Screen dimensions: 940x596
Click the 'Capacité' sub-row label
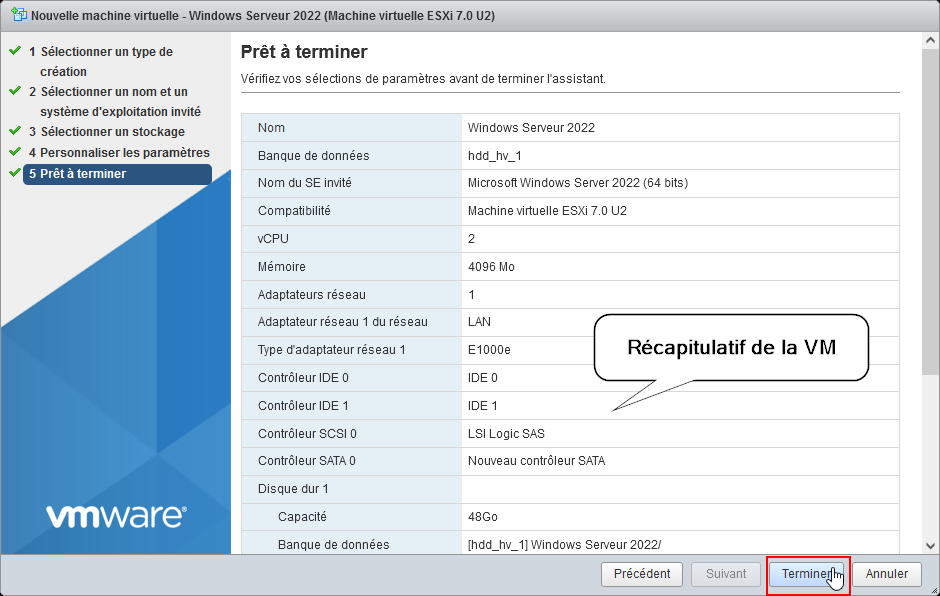coord(302,517)
